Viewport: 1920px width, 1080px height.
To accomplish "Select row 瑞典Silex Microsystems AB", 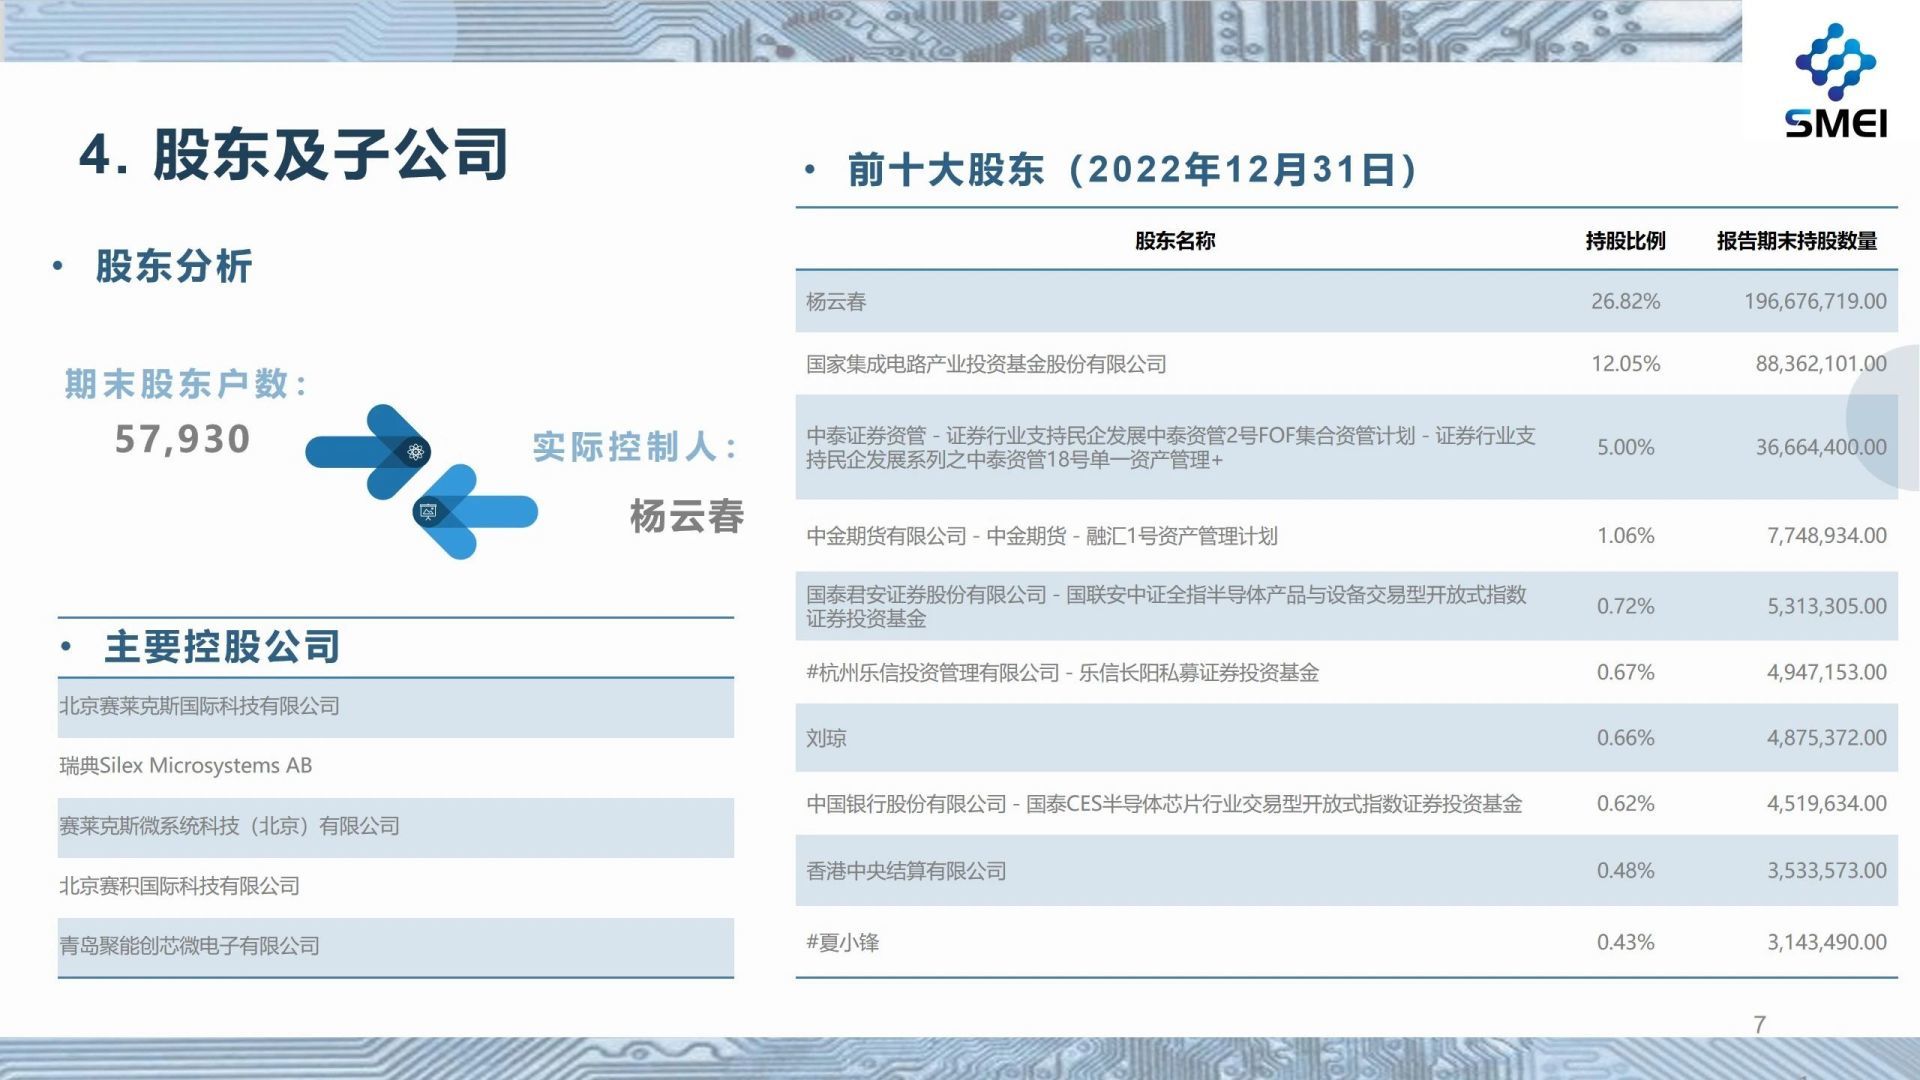I will (396, 766).
